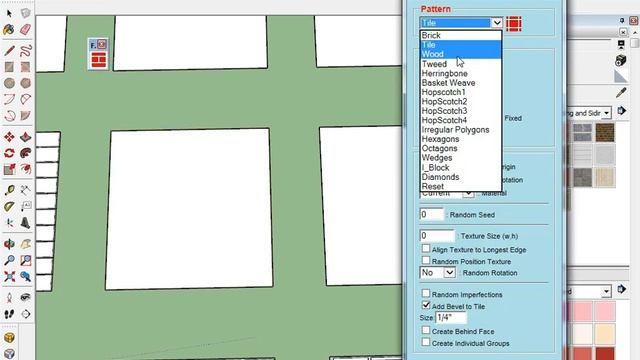Activate the Tape Measure tool

pos(9,190)
